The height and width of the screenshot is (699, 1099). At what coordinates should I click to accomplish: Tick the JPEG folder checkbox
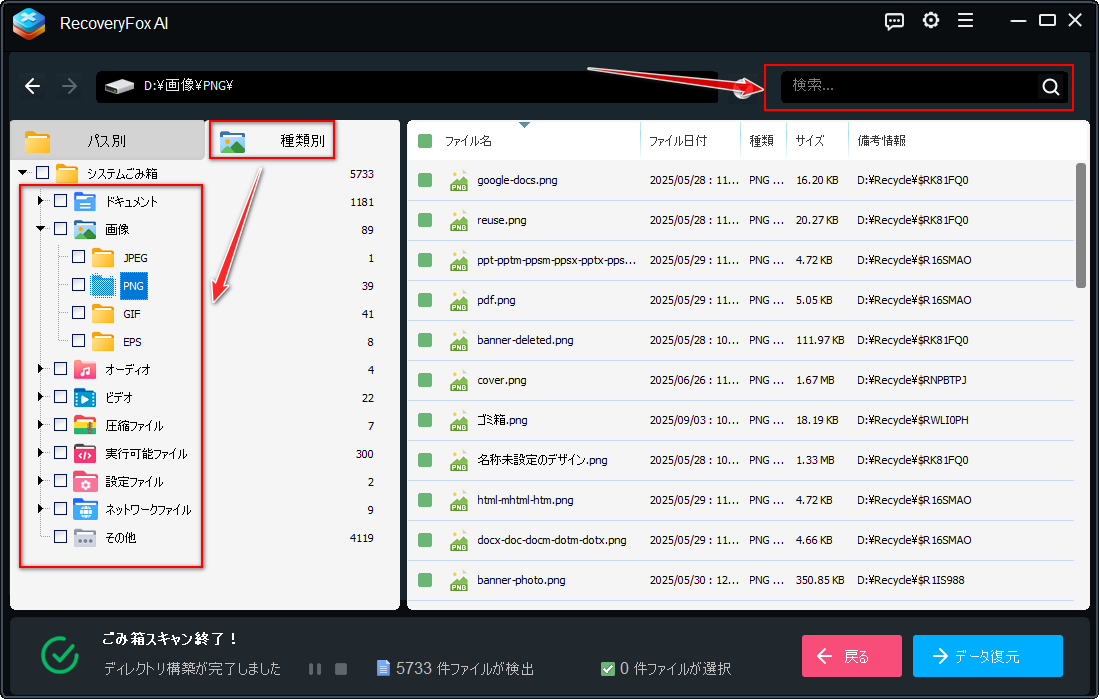tap(79, 258)
